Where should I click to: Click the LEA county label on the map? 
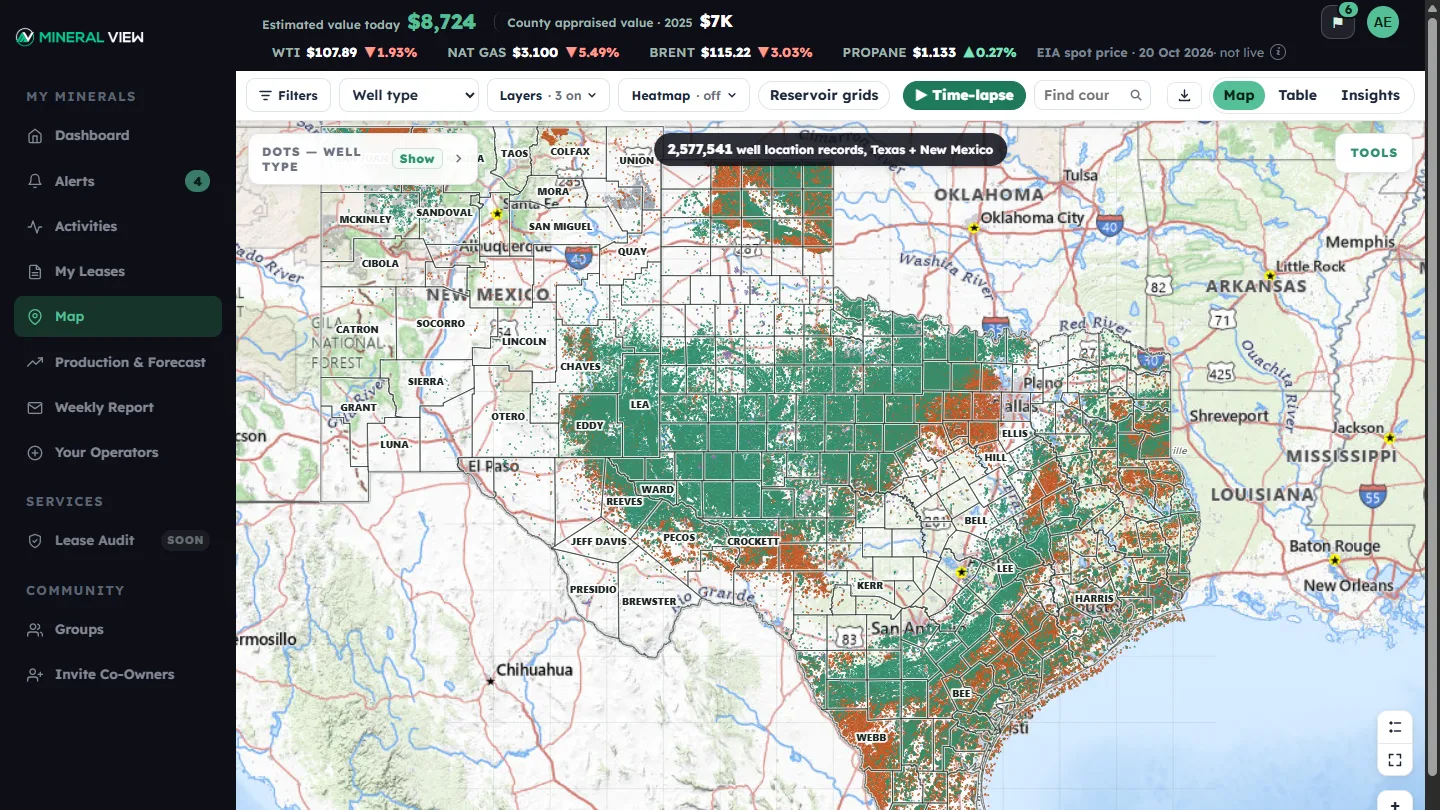640,405
